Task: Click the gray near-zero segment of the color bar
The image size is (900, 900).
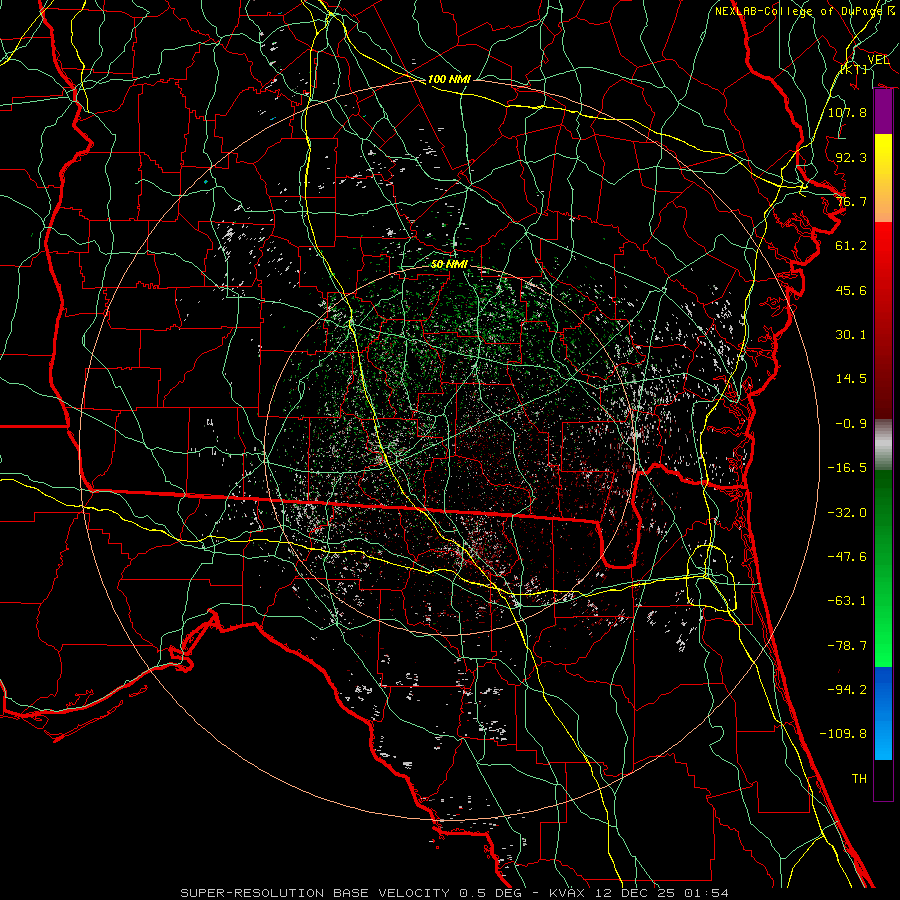Action: pos(883,445)
